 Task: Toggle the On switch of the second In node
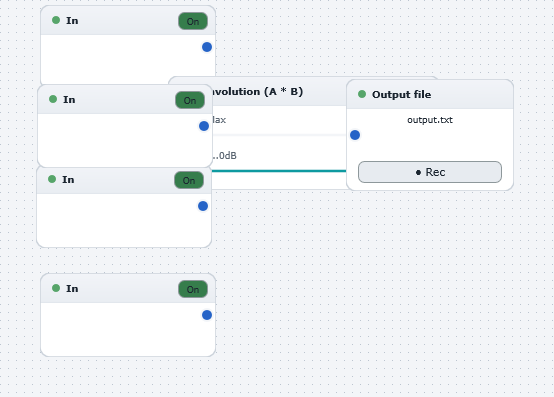190,100
